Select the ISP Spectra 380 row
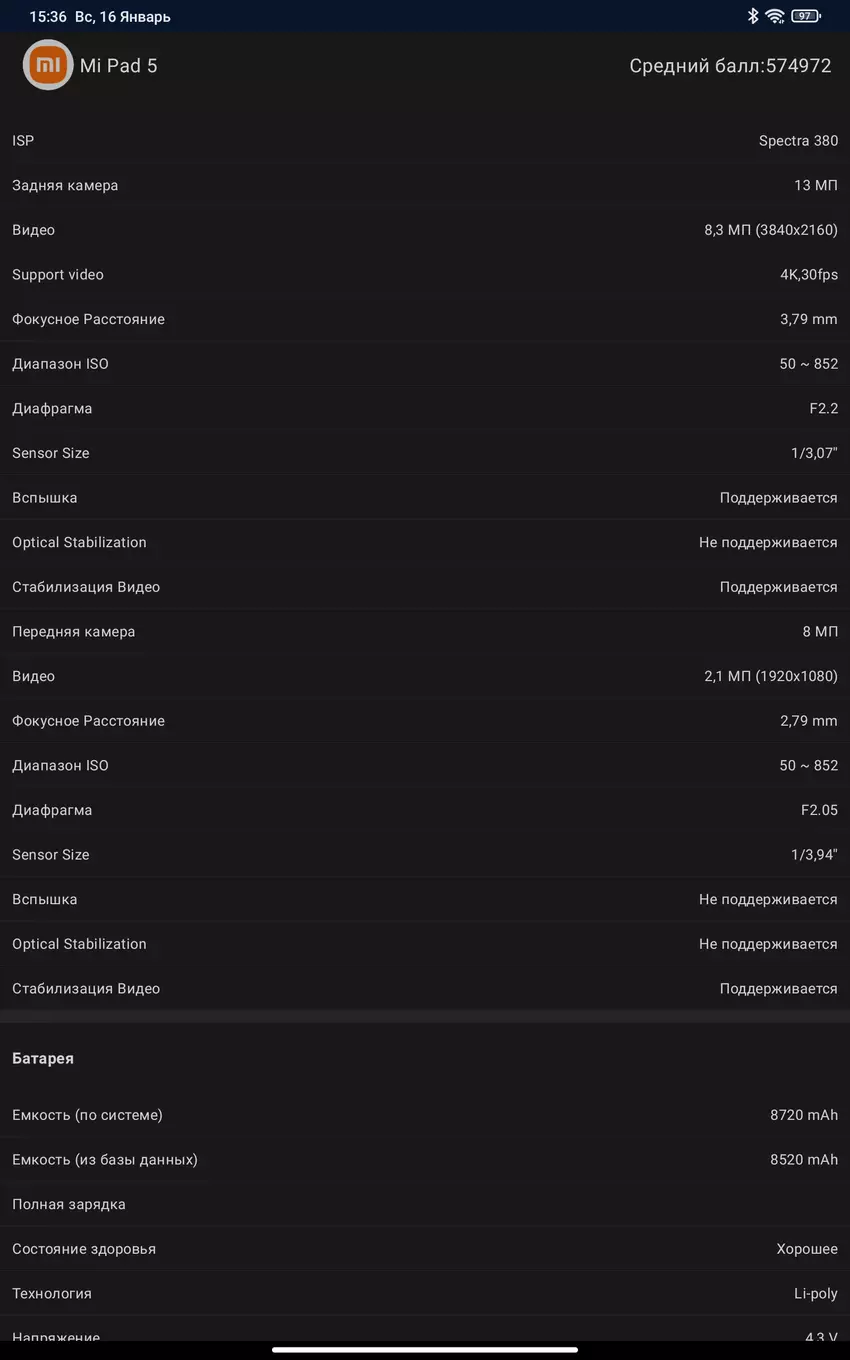Viewport: 850px width, 1360px height. (x=425, y=141)
